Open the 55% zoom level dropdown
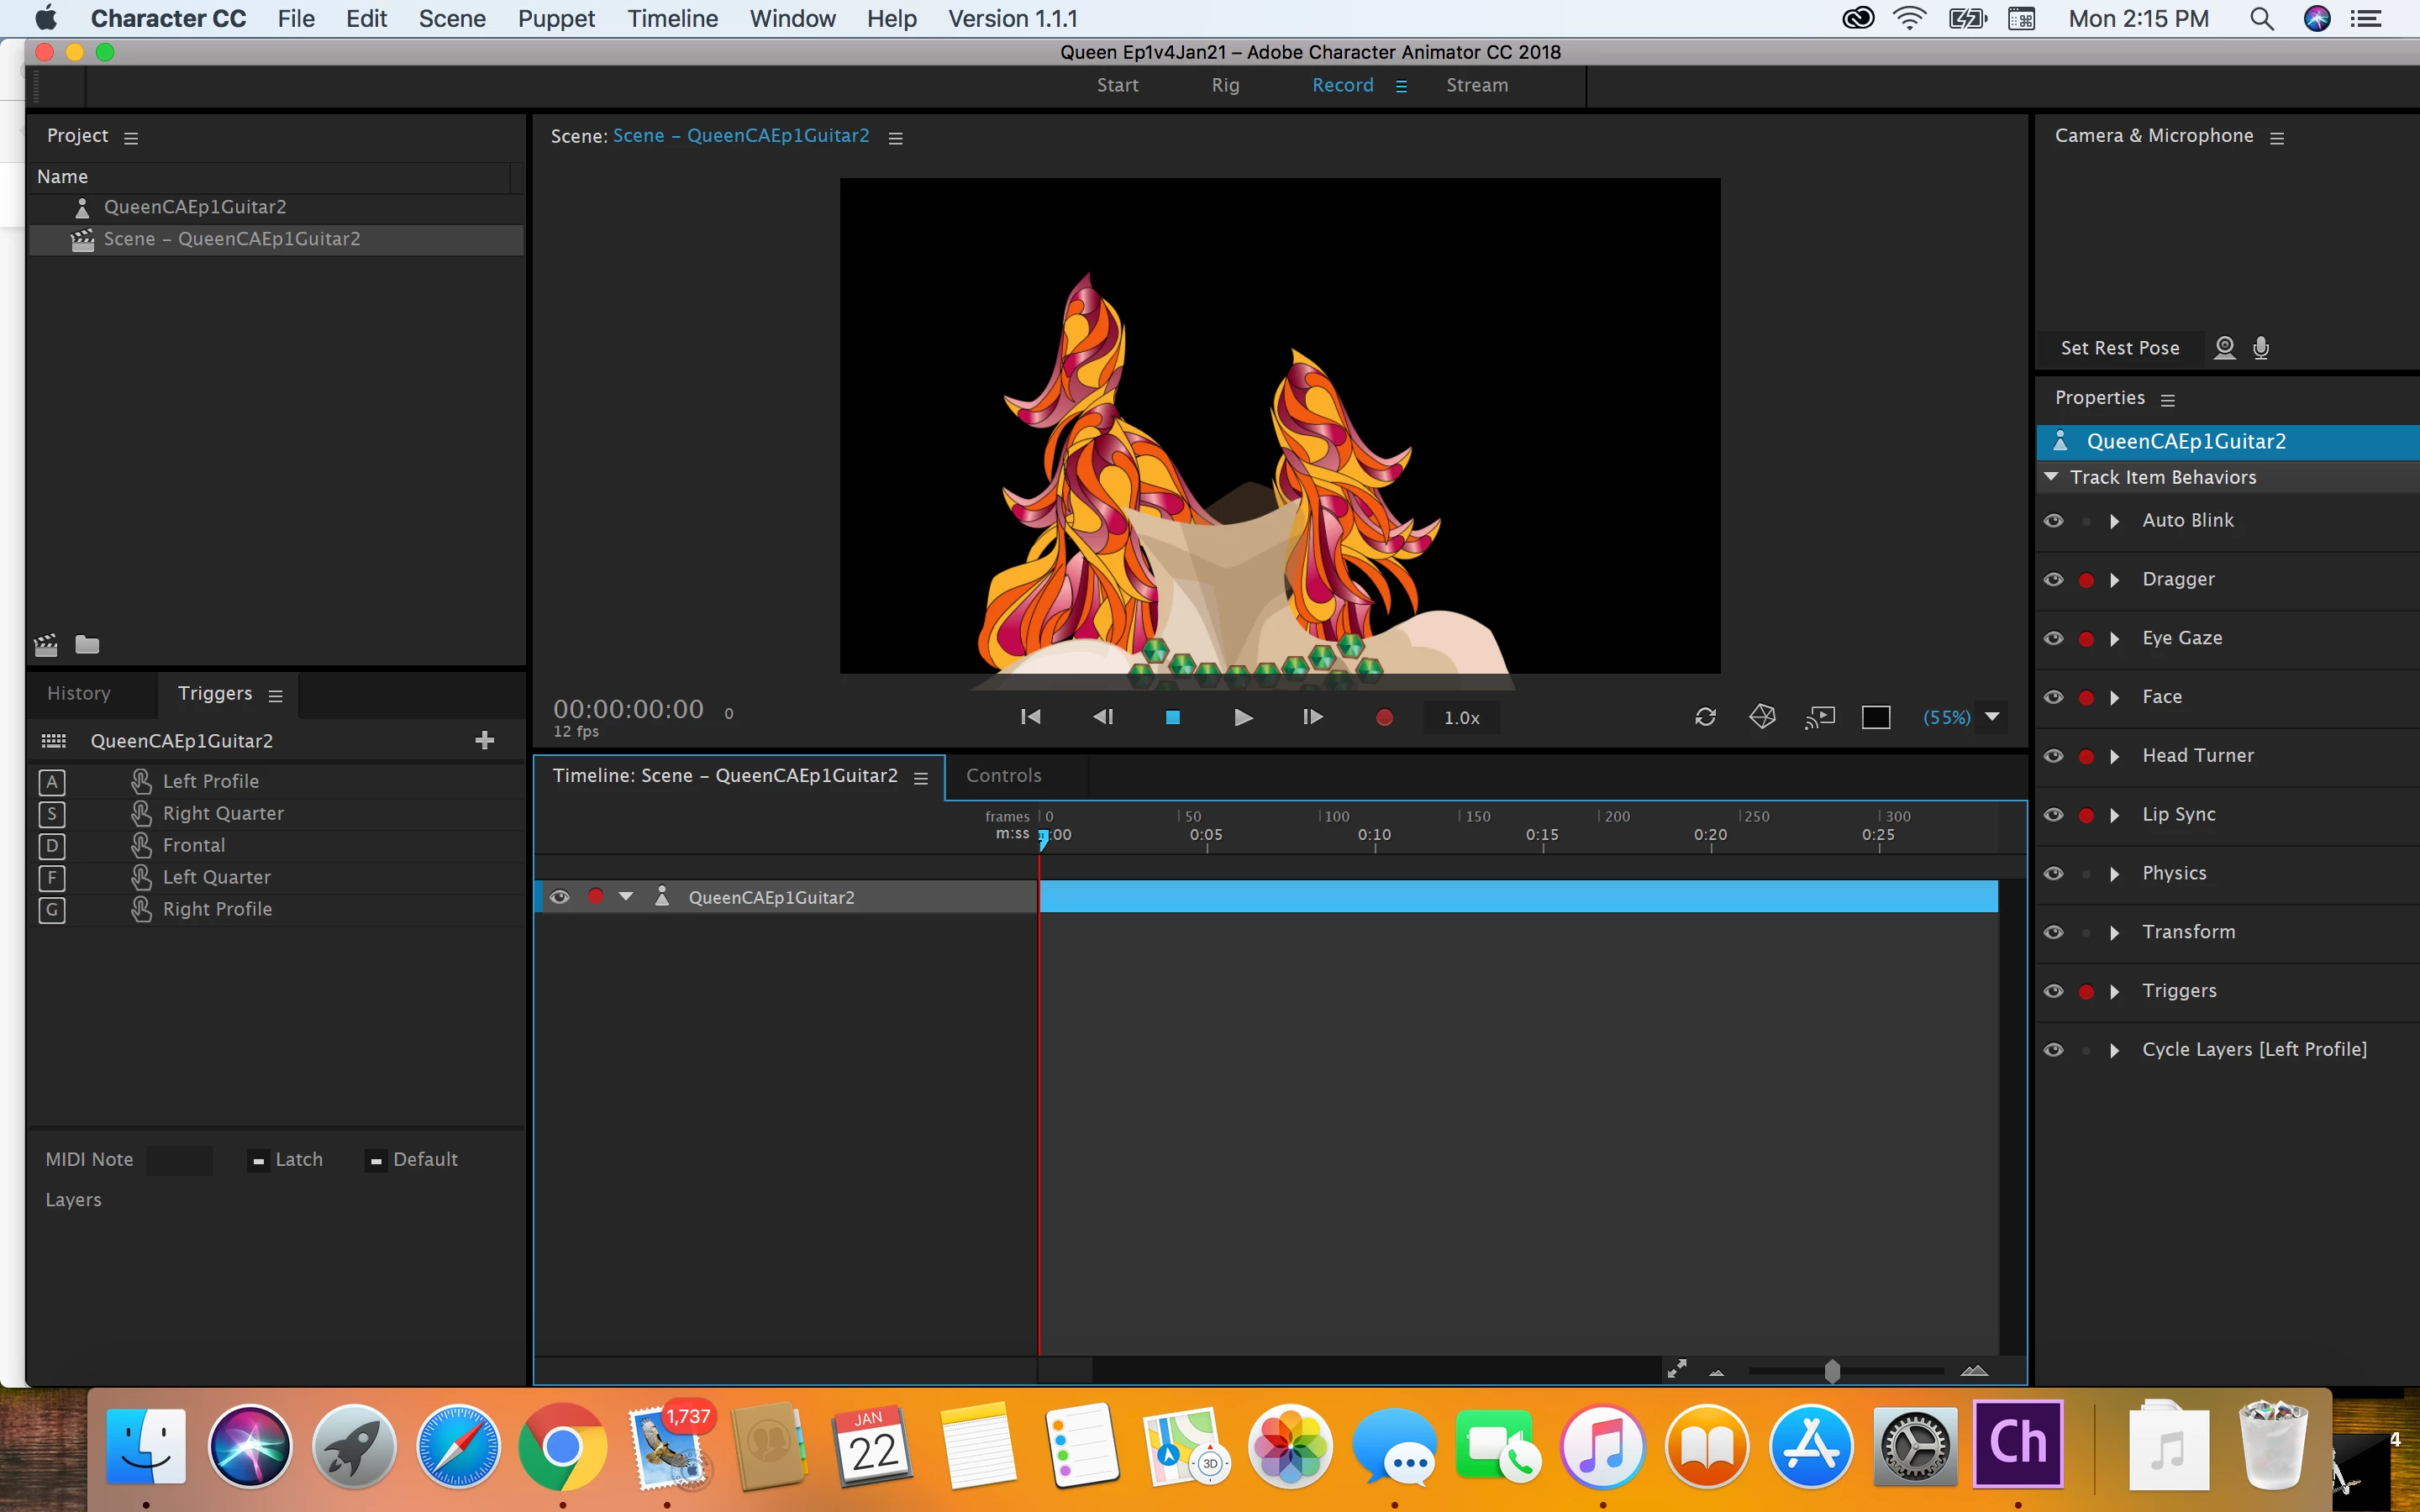This screenshot has width=2420, height=1512. [x=1992, y=717]
